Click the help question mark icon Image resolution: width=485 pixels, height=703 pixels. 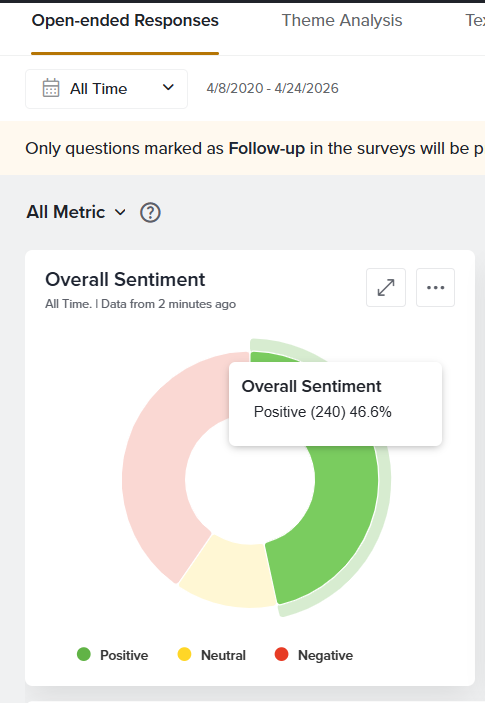[x=150, y=213]
